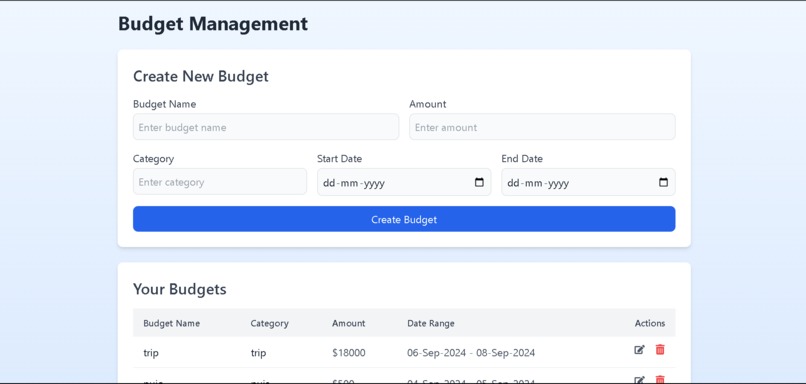Click the Budget Name column header
This screenshot has width=806, height=384.
pos(172,323)
